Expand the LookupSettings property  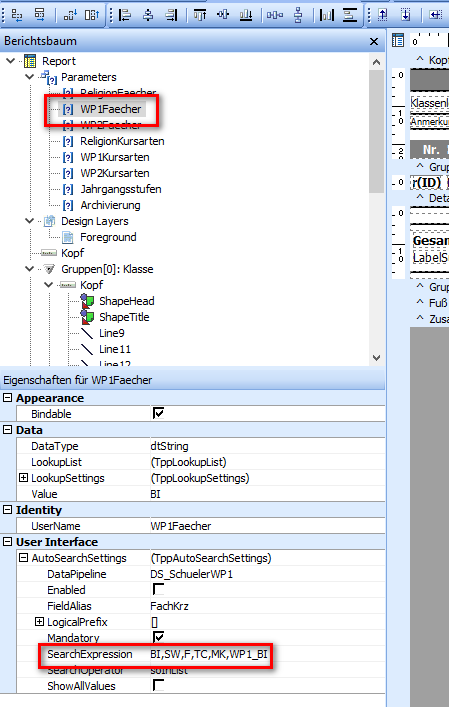tap(23, 477)
